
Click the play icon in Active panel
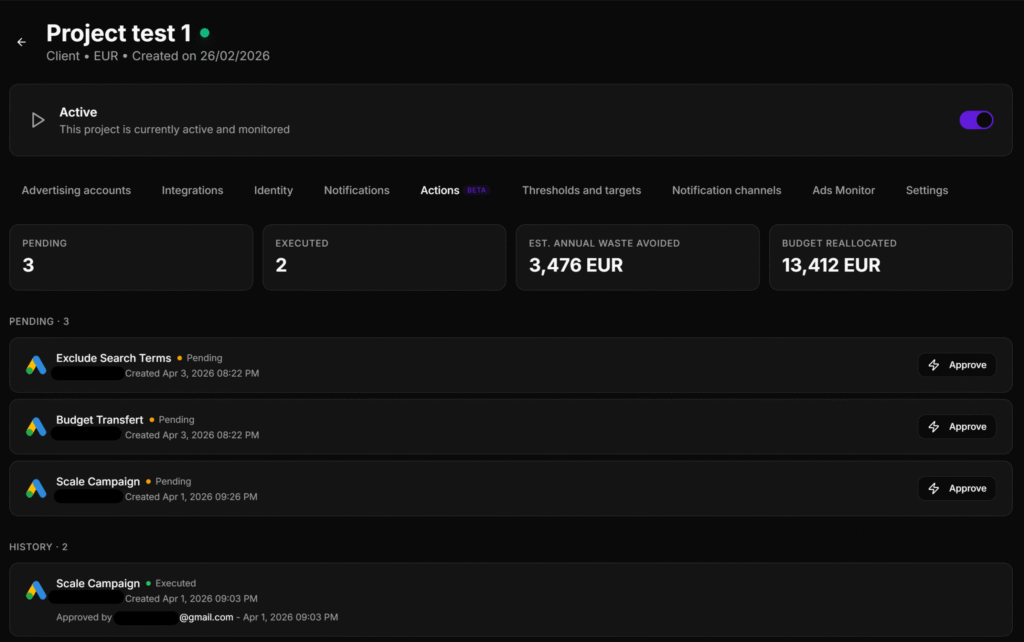pyautogui.click(x=38, y=120)
